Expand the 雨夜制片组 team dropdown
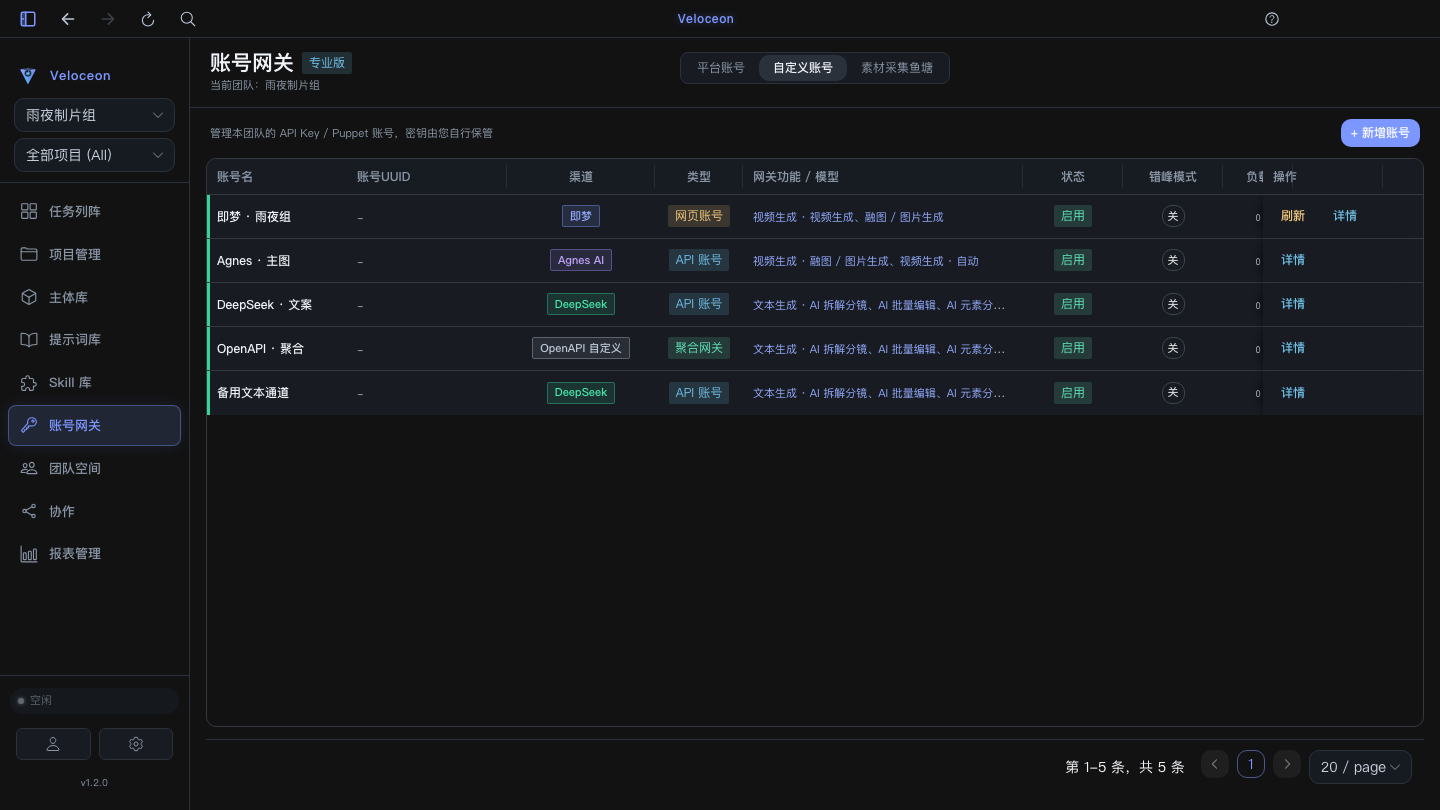Viewport: 1440px width, 810px height. click(x=94, y=115)
